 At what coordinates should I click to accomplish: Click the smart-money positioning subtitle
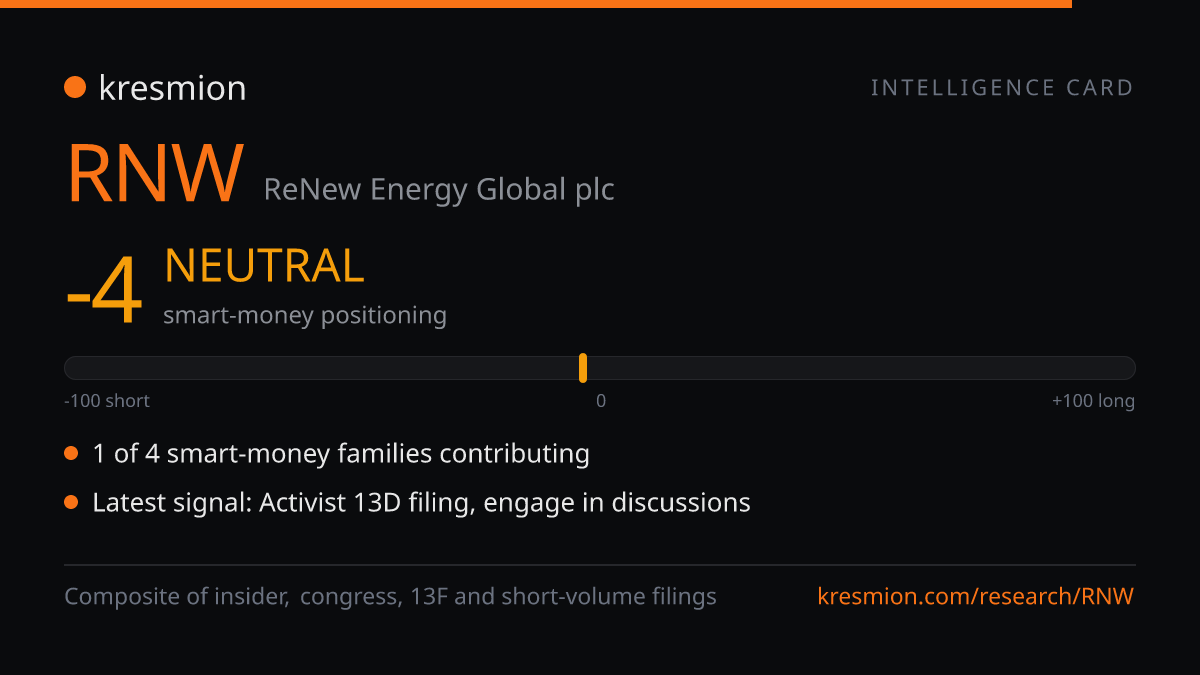click(305, 315)
